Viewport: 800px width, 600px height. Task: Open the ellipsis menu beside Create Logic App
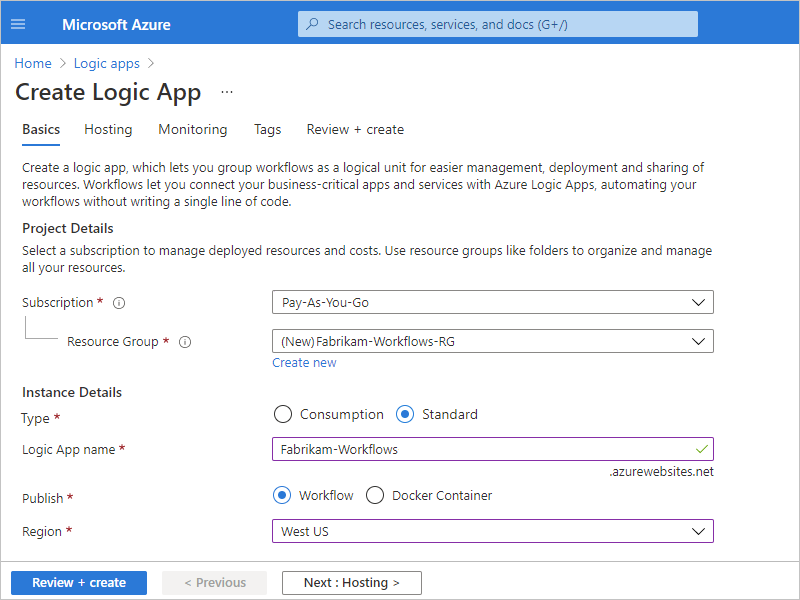tap(227, 93)
